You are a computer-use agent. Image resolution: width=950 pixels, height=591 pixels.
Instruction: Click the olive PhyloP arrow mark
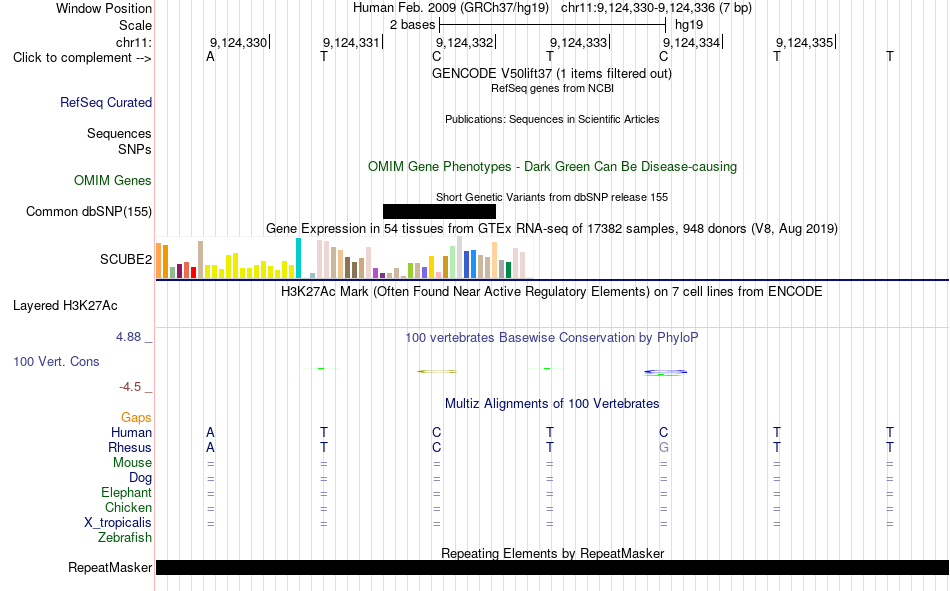coord(437,371)
